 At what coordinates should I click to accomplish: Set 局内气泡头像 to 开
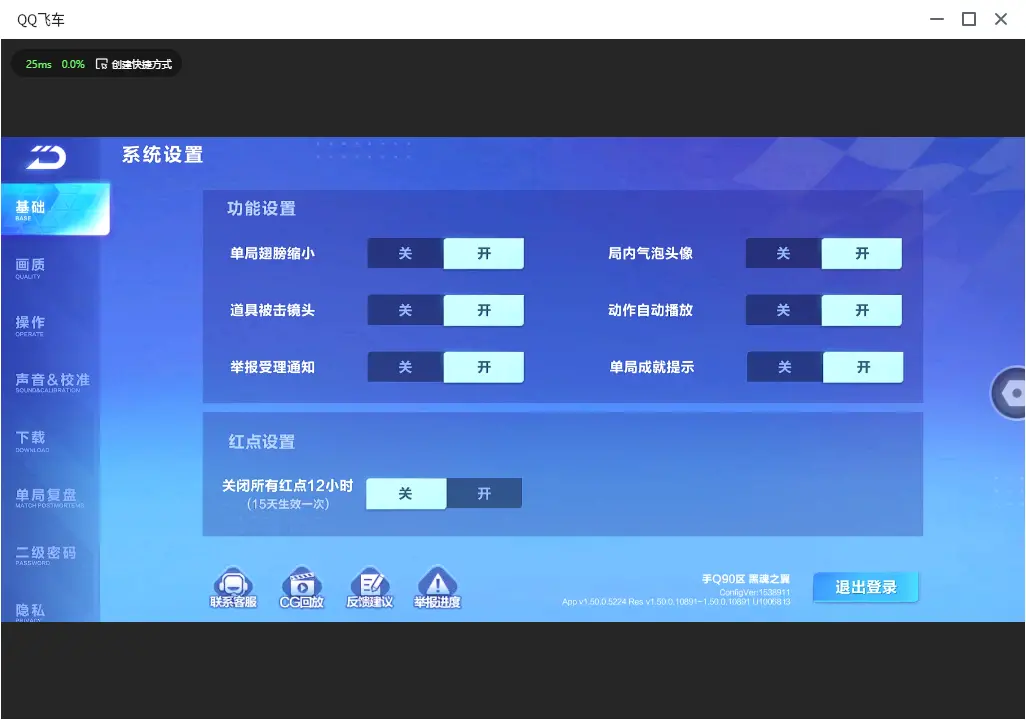[x=862, y=253]
